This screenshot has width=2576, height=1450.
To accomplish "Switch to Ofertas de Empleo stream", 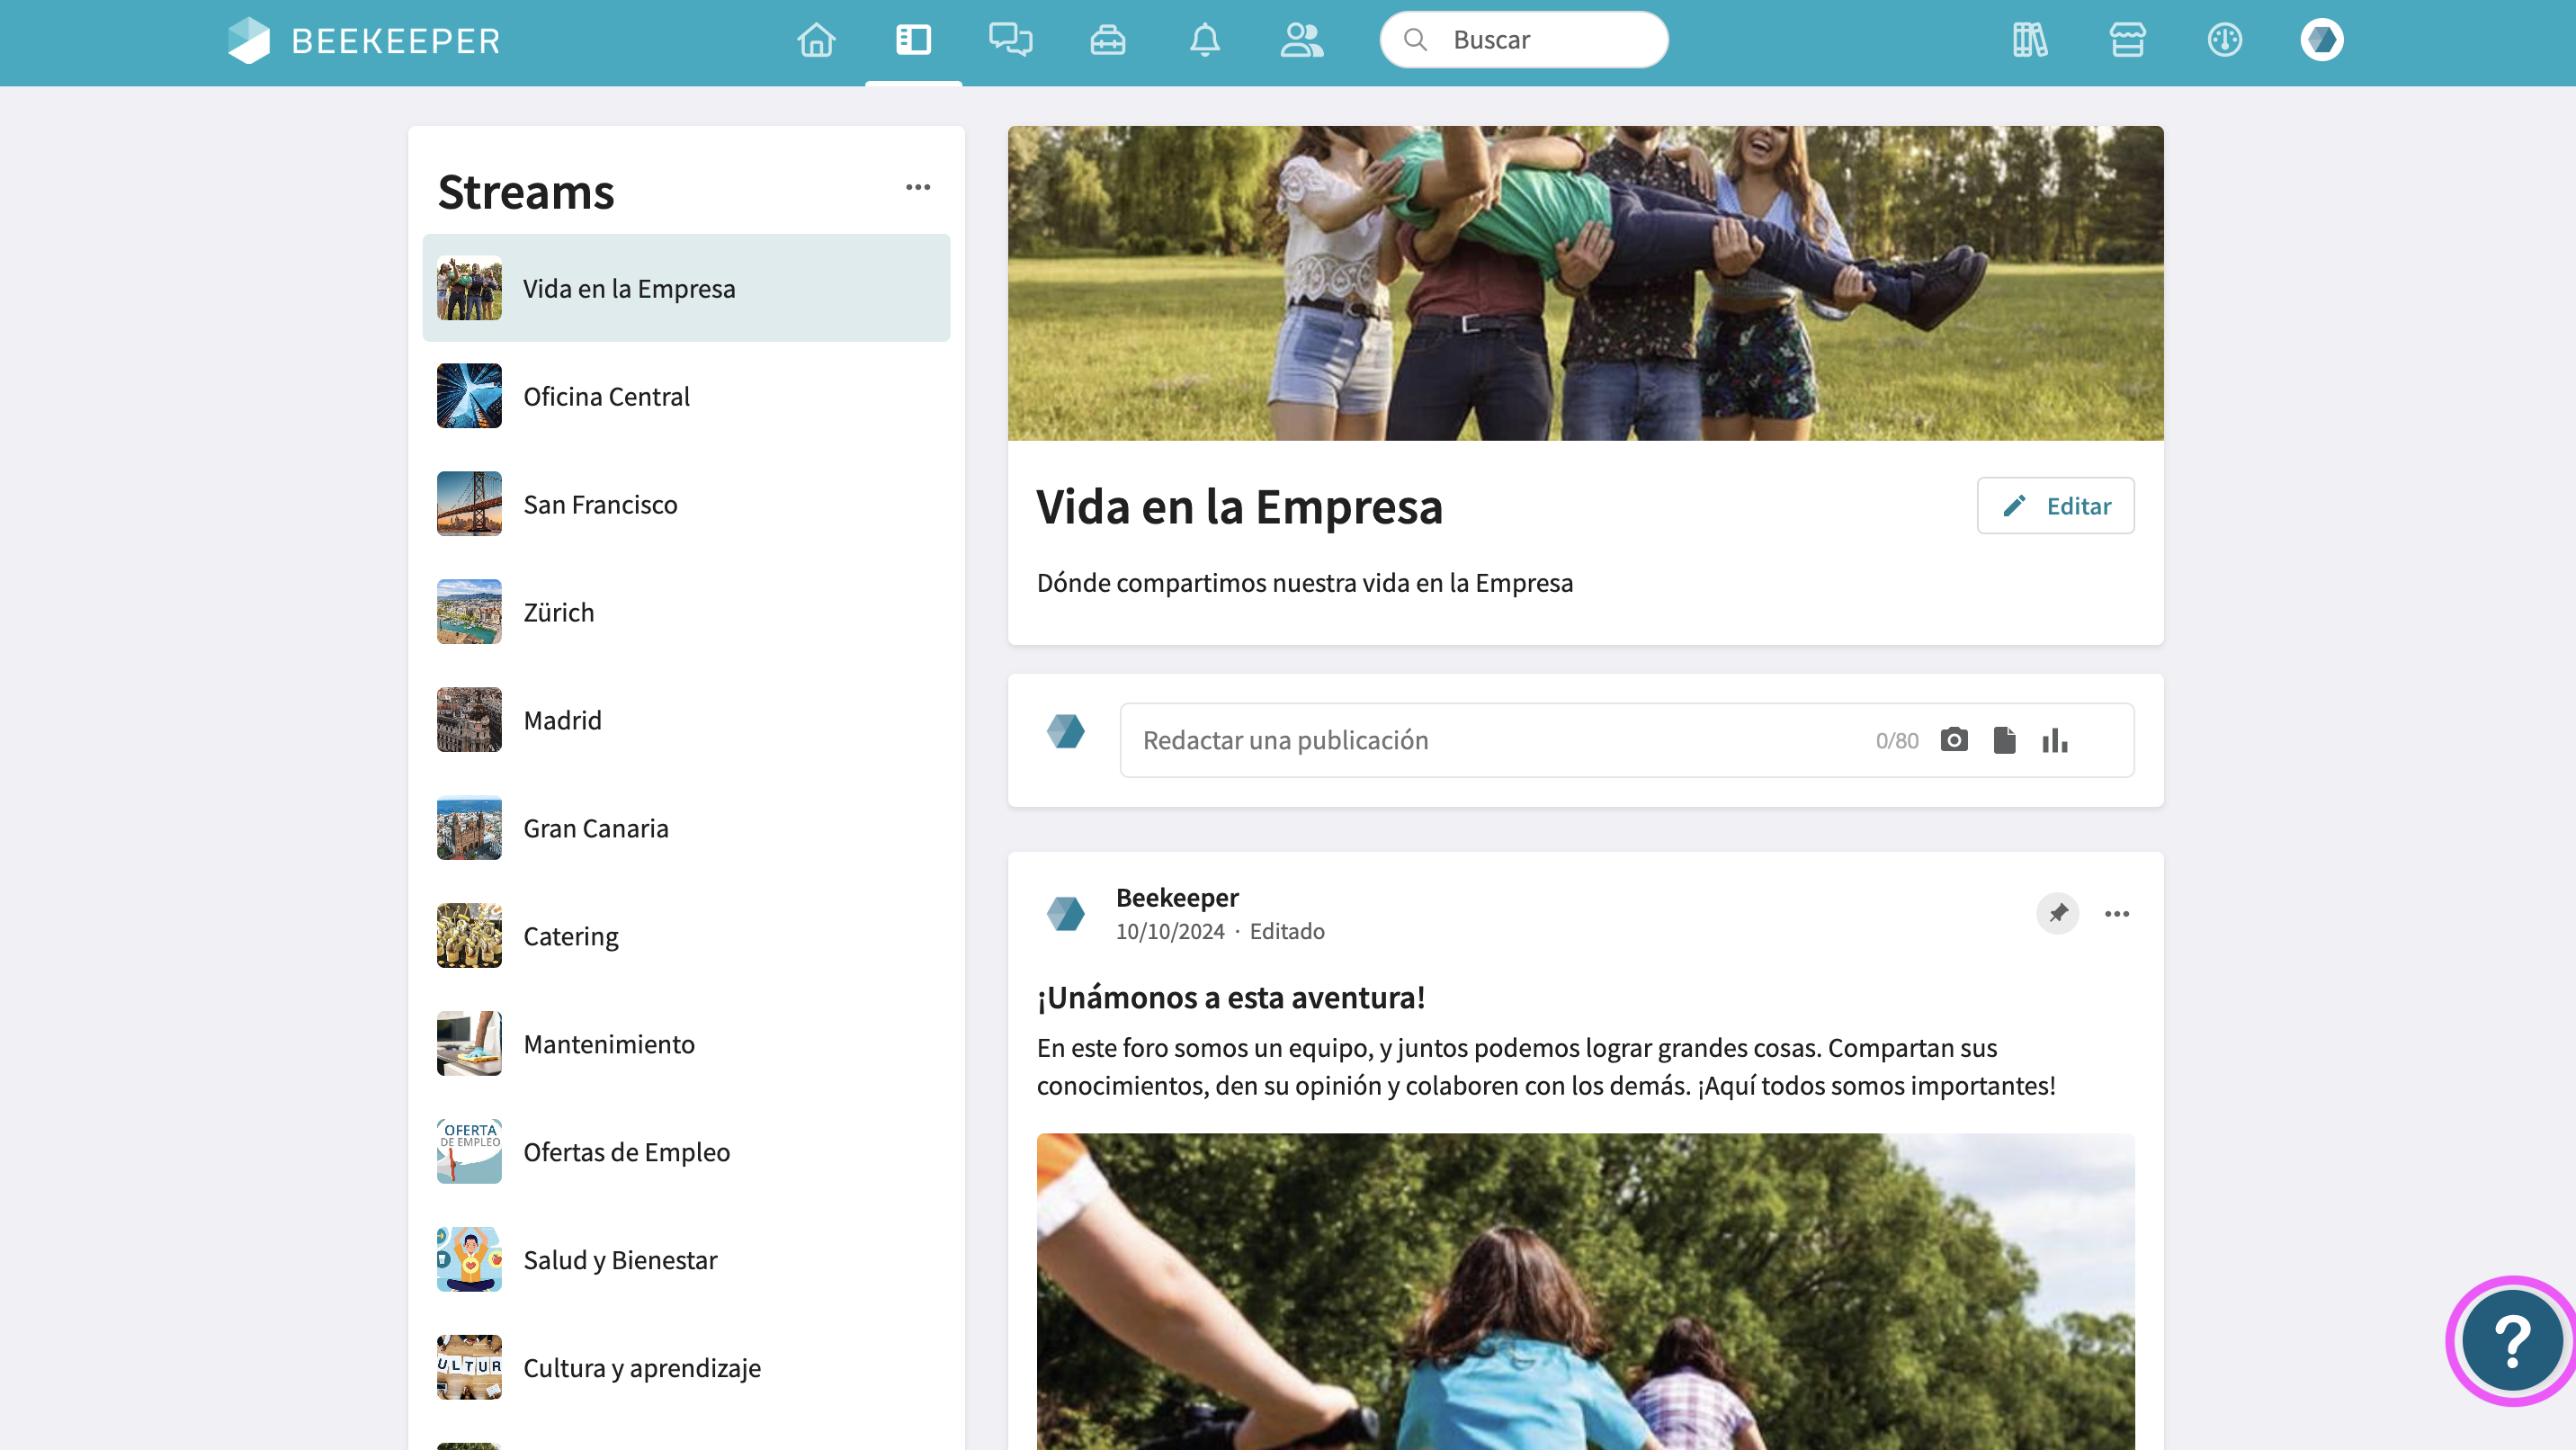I will tap(626, 1152).
